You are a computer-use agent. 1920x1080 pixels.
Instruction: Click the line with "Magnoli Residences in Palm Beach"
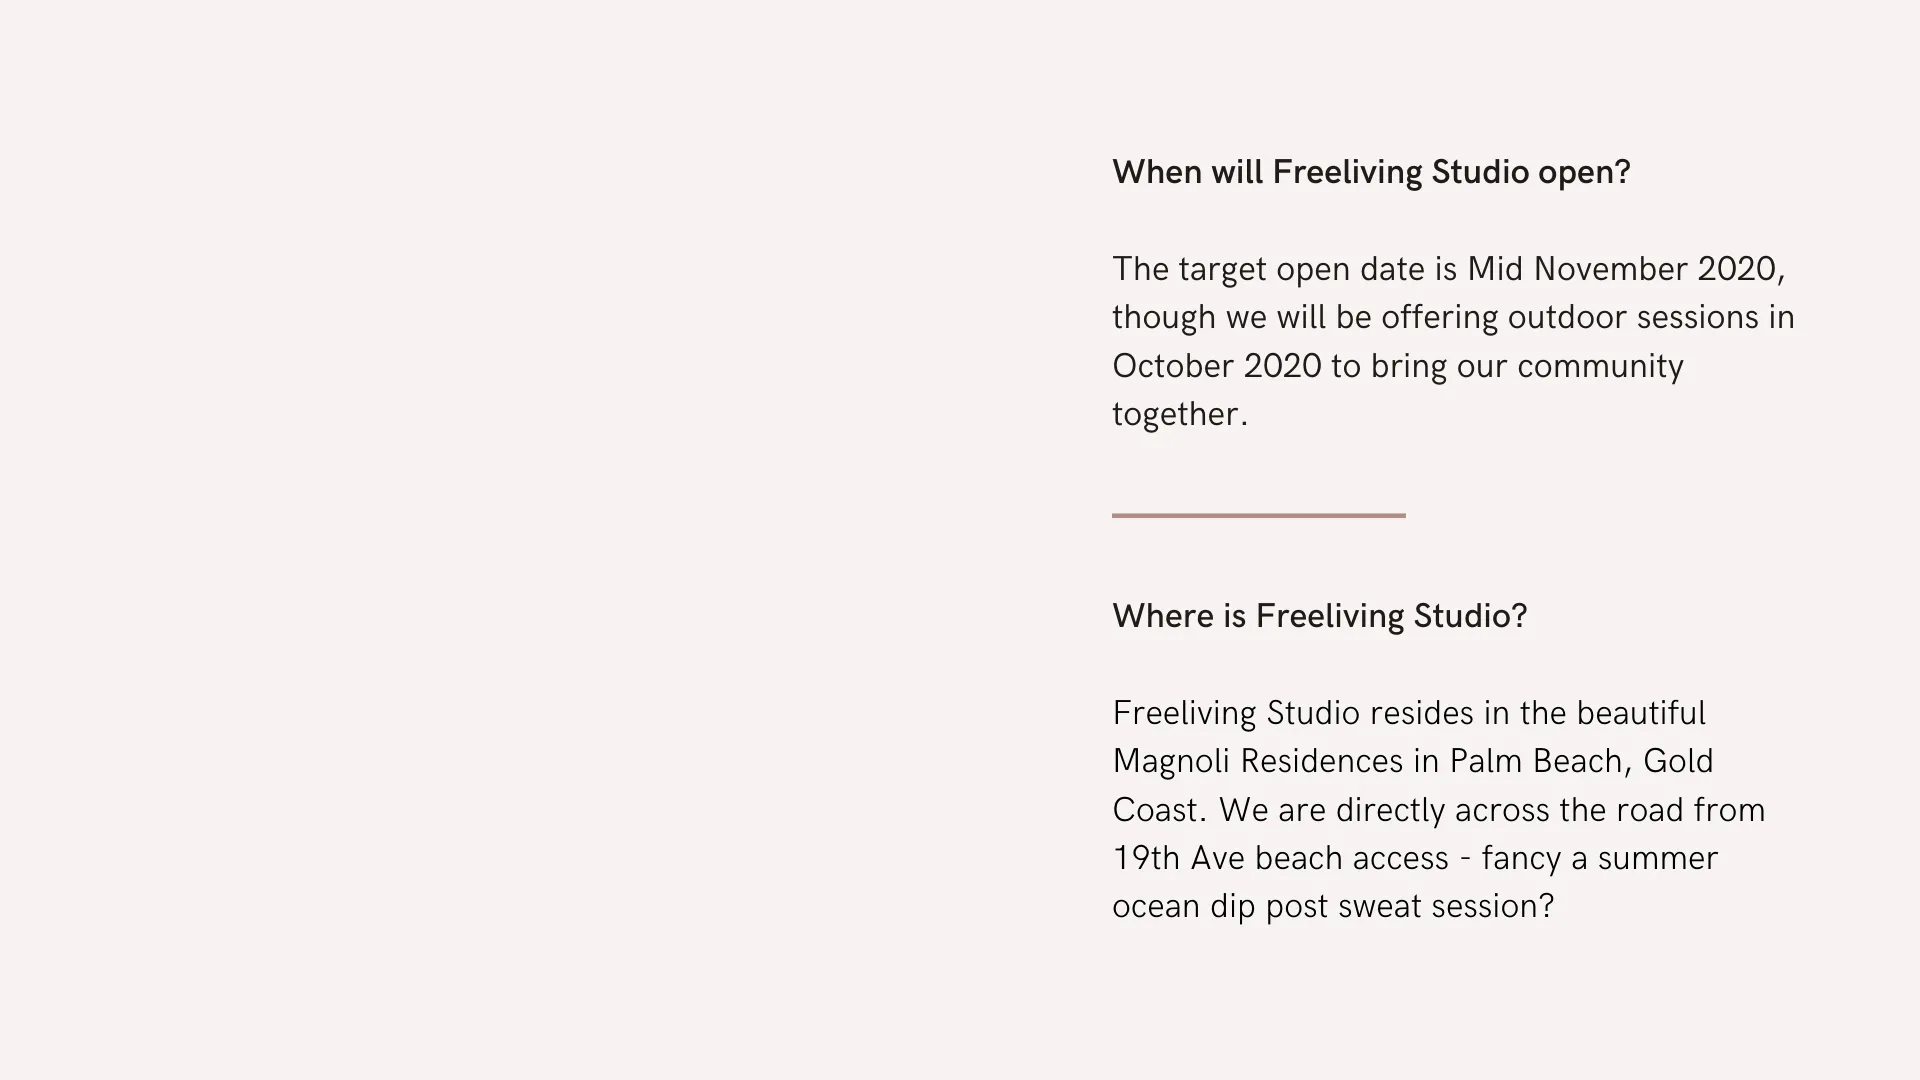1413,762
